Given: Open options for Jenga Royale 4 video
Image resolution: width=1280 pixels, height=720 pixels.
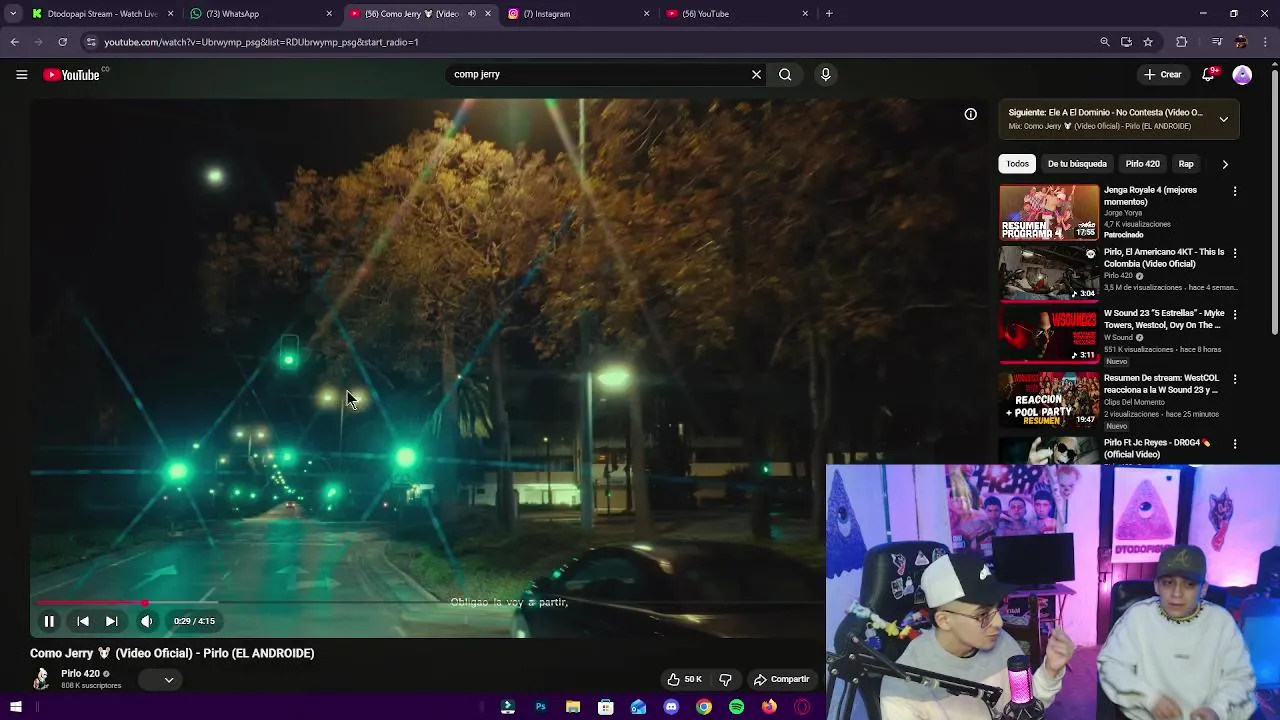Looking at the screenshot, I should [1234, 191].
